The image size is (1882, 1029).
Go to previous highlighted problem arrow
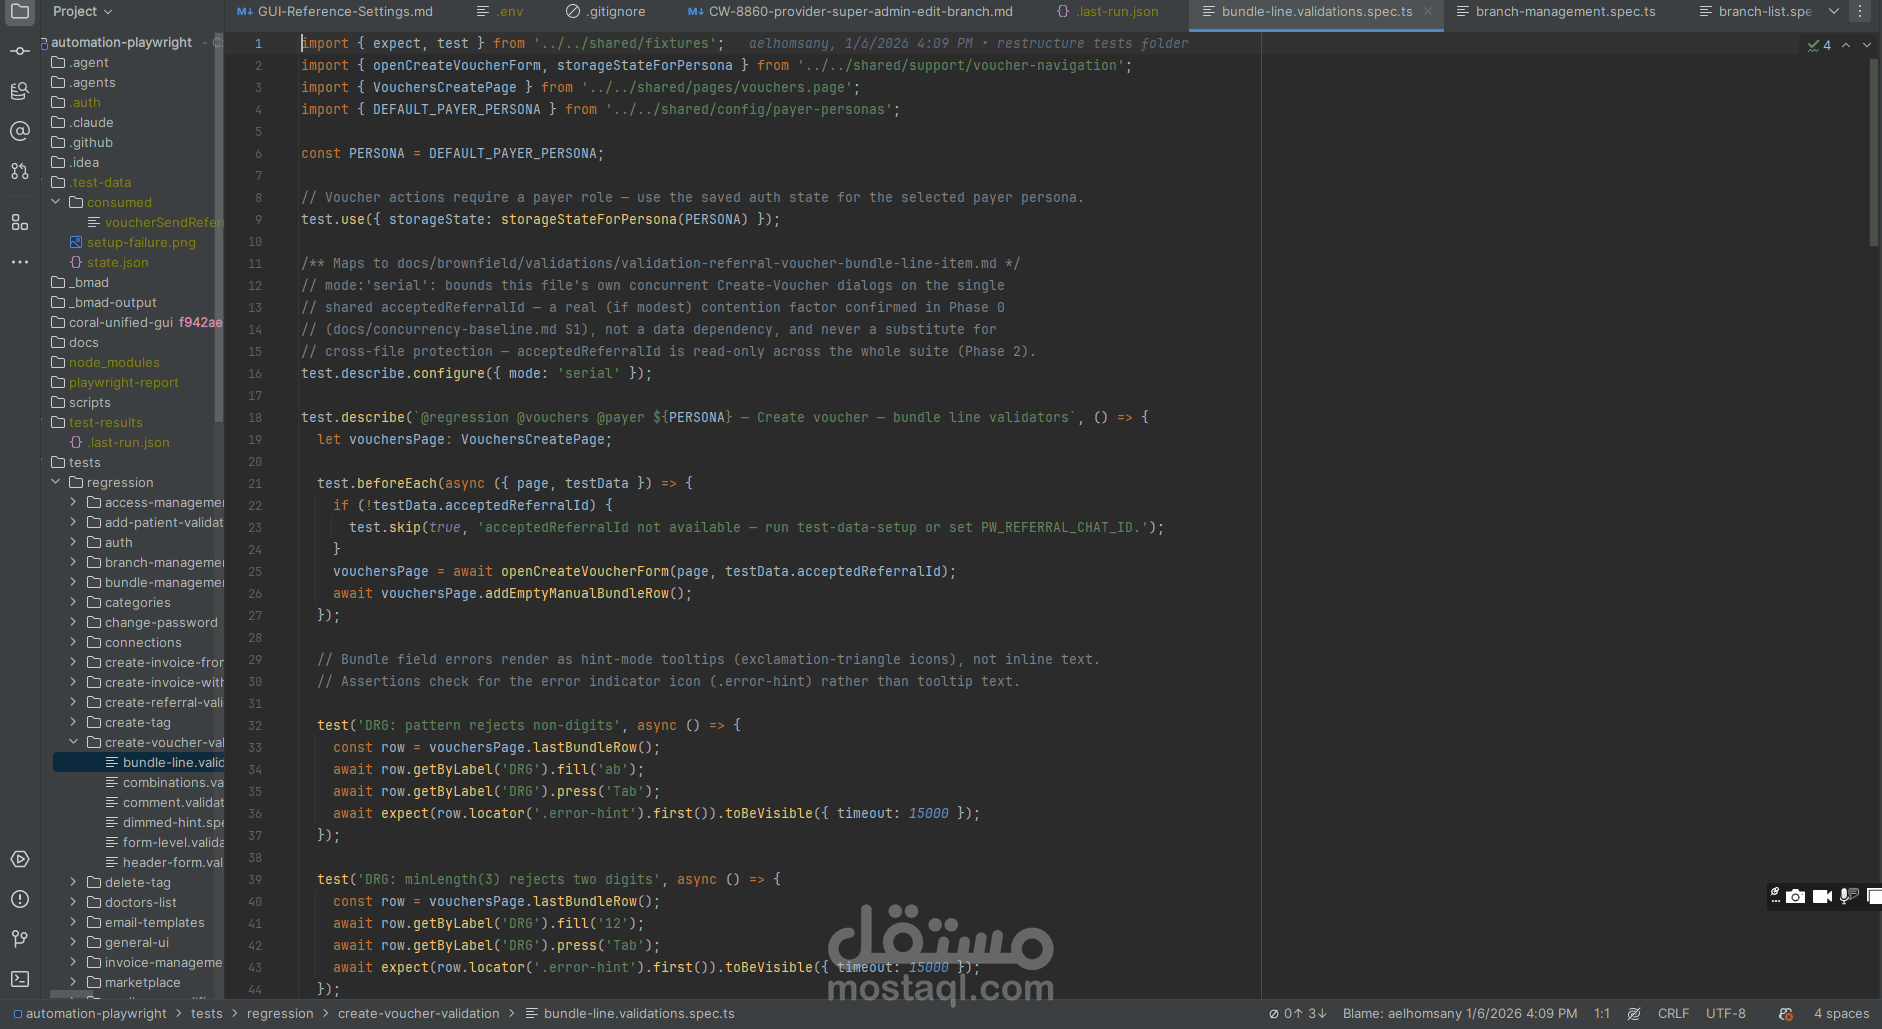click(1846, 45)
